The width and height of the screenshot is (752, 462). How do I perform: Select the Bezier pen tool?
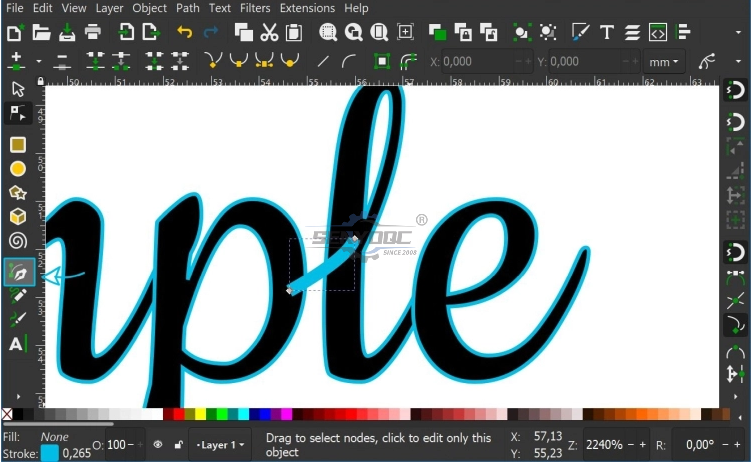pyautogui.click(x=19, y=272)
